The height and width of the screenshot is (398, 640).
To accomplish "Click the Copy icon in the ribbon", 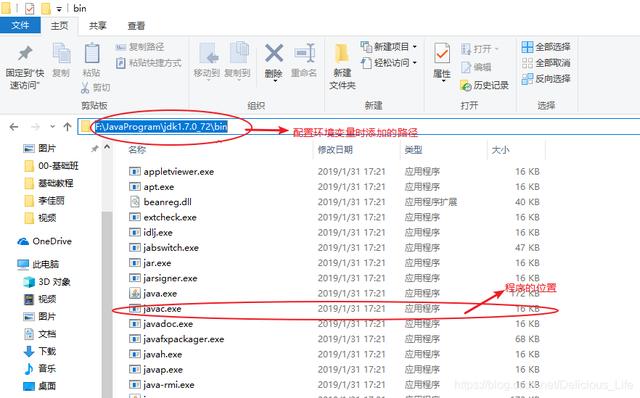I will [61, 53].
